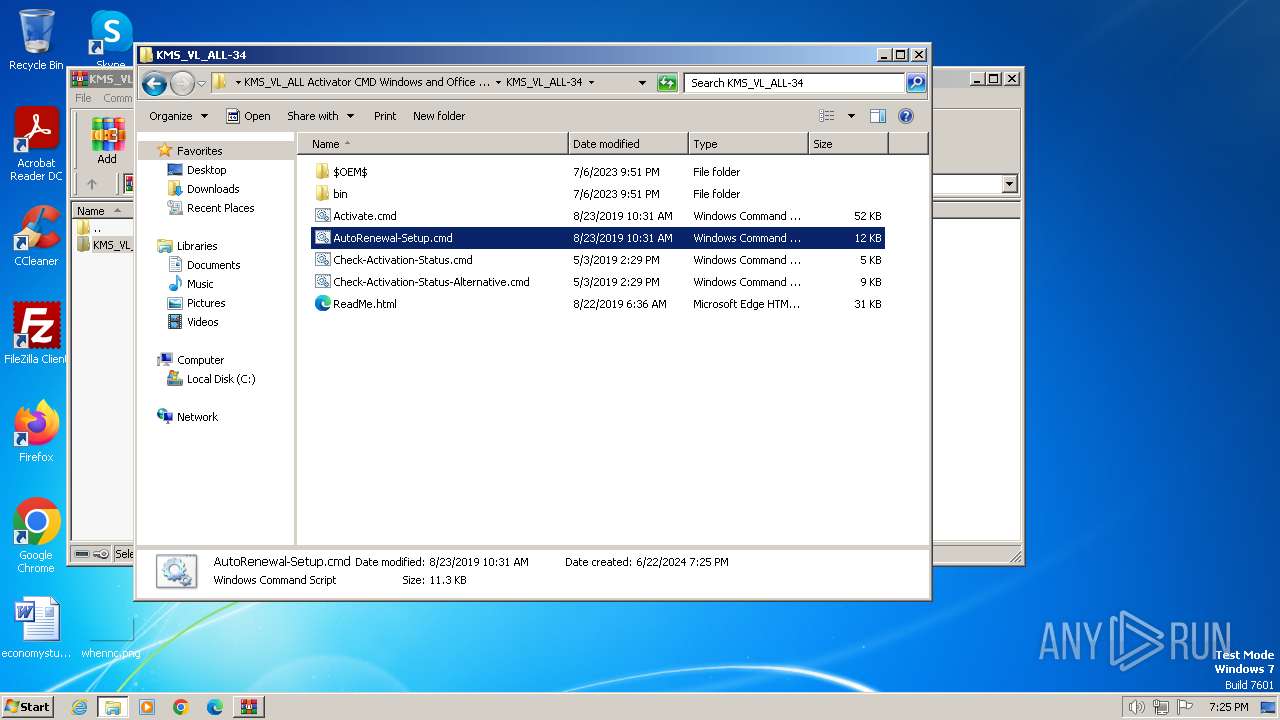The width and height of the screenshot is (1280, 720).
Task: Click the search magnifier icon
Action: click(x=915, y=83)
